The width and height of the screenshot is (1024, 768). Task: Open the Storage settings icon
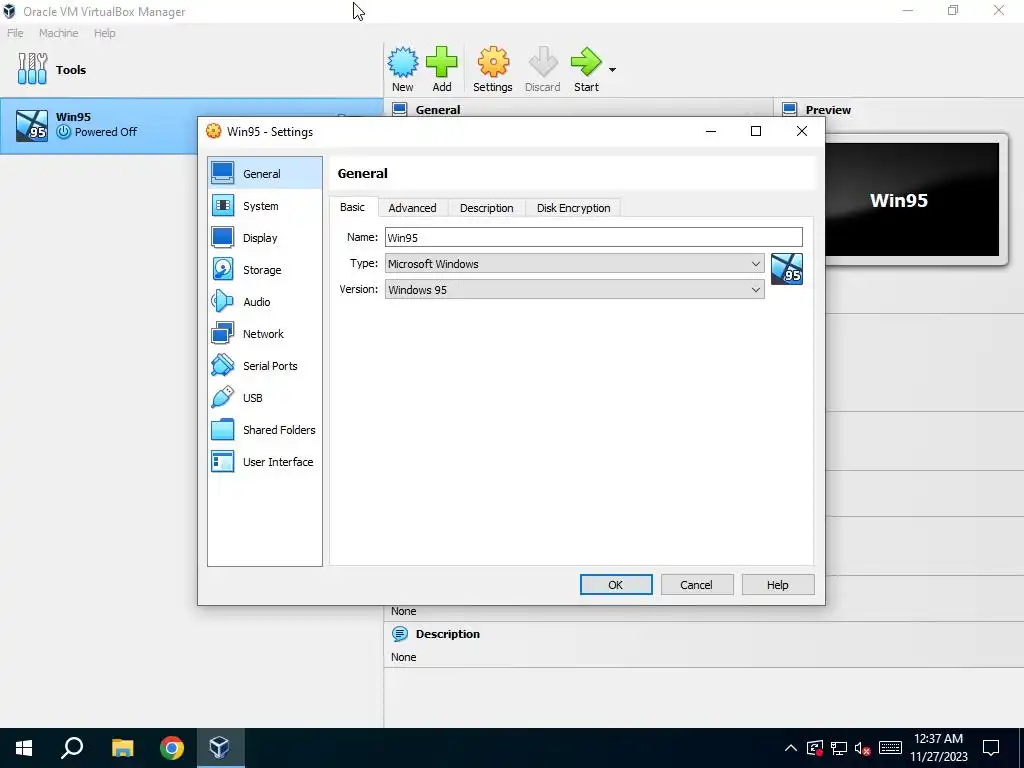[223, 269]
